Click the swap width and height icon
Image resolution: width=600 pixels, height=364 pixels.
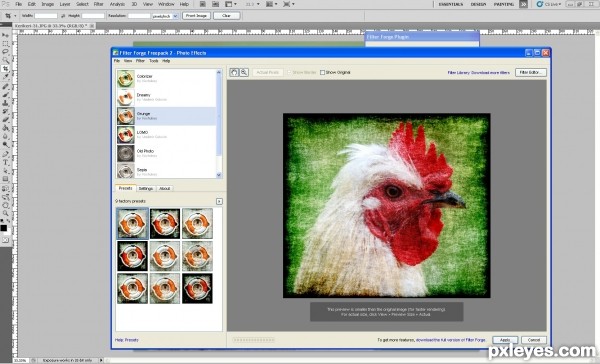tap(64, 16)
